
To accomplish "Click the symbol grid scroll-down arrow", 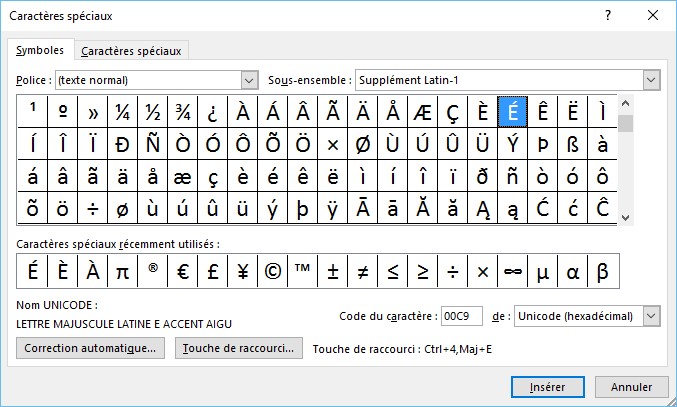I will coord(625,218).
